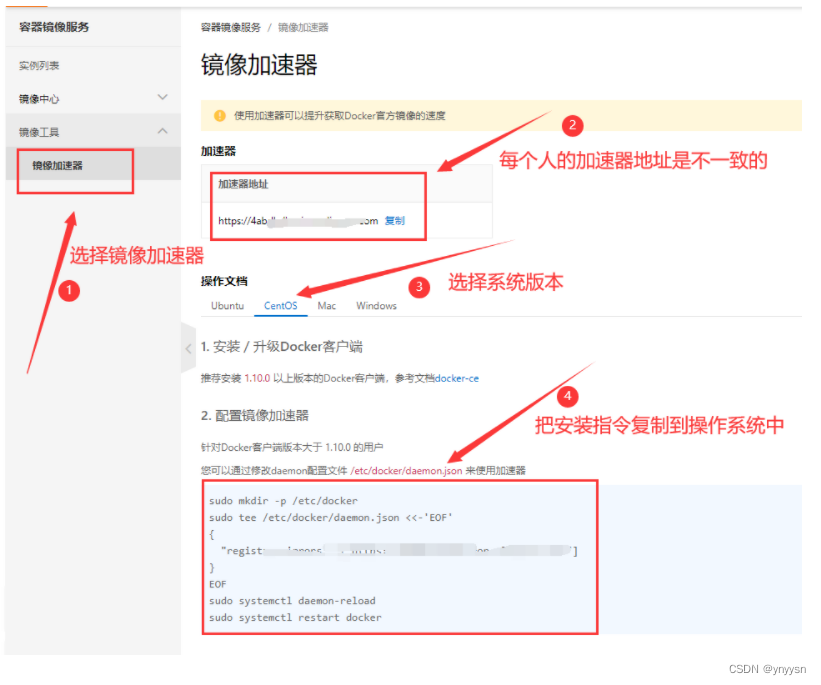Click 镜像加速器 breadcrumb item
The width and height of the screenshot is (821, 685).
(303, 27)
